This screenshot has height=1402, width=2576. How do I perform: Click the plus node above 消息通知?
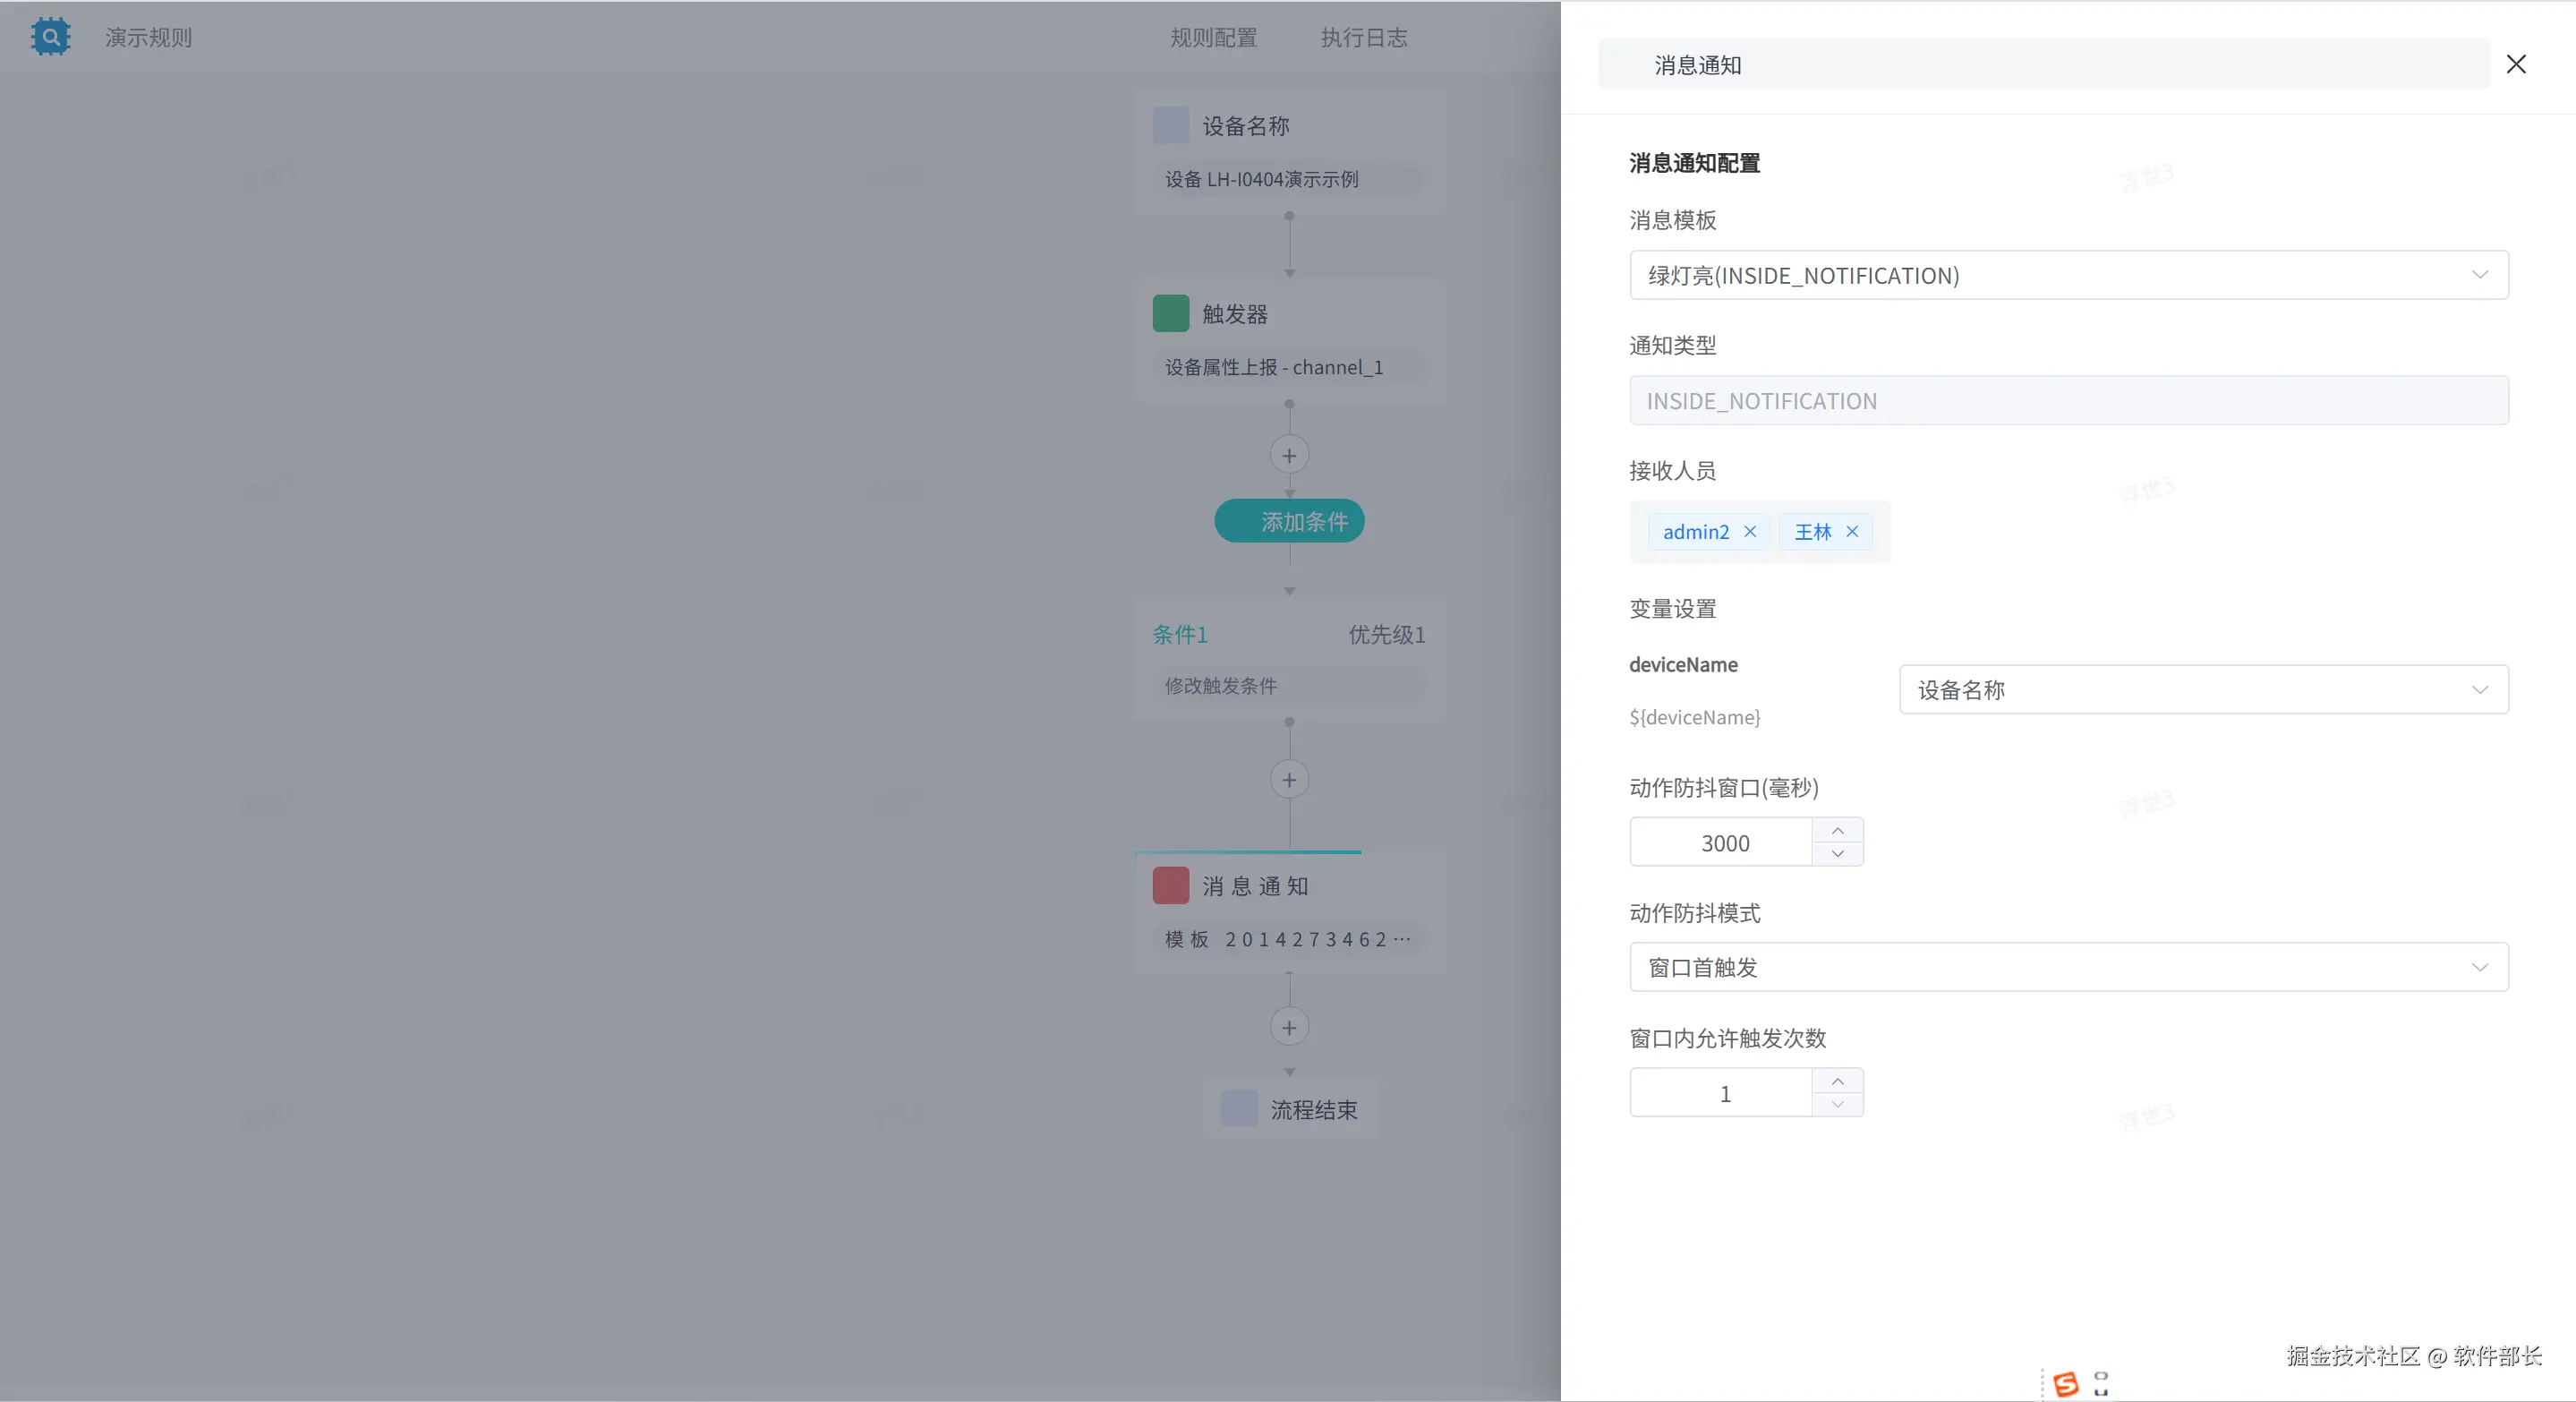[x=1288, y=780]
